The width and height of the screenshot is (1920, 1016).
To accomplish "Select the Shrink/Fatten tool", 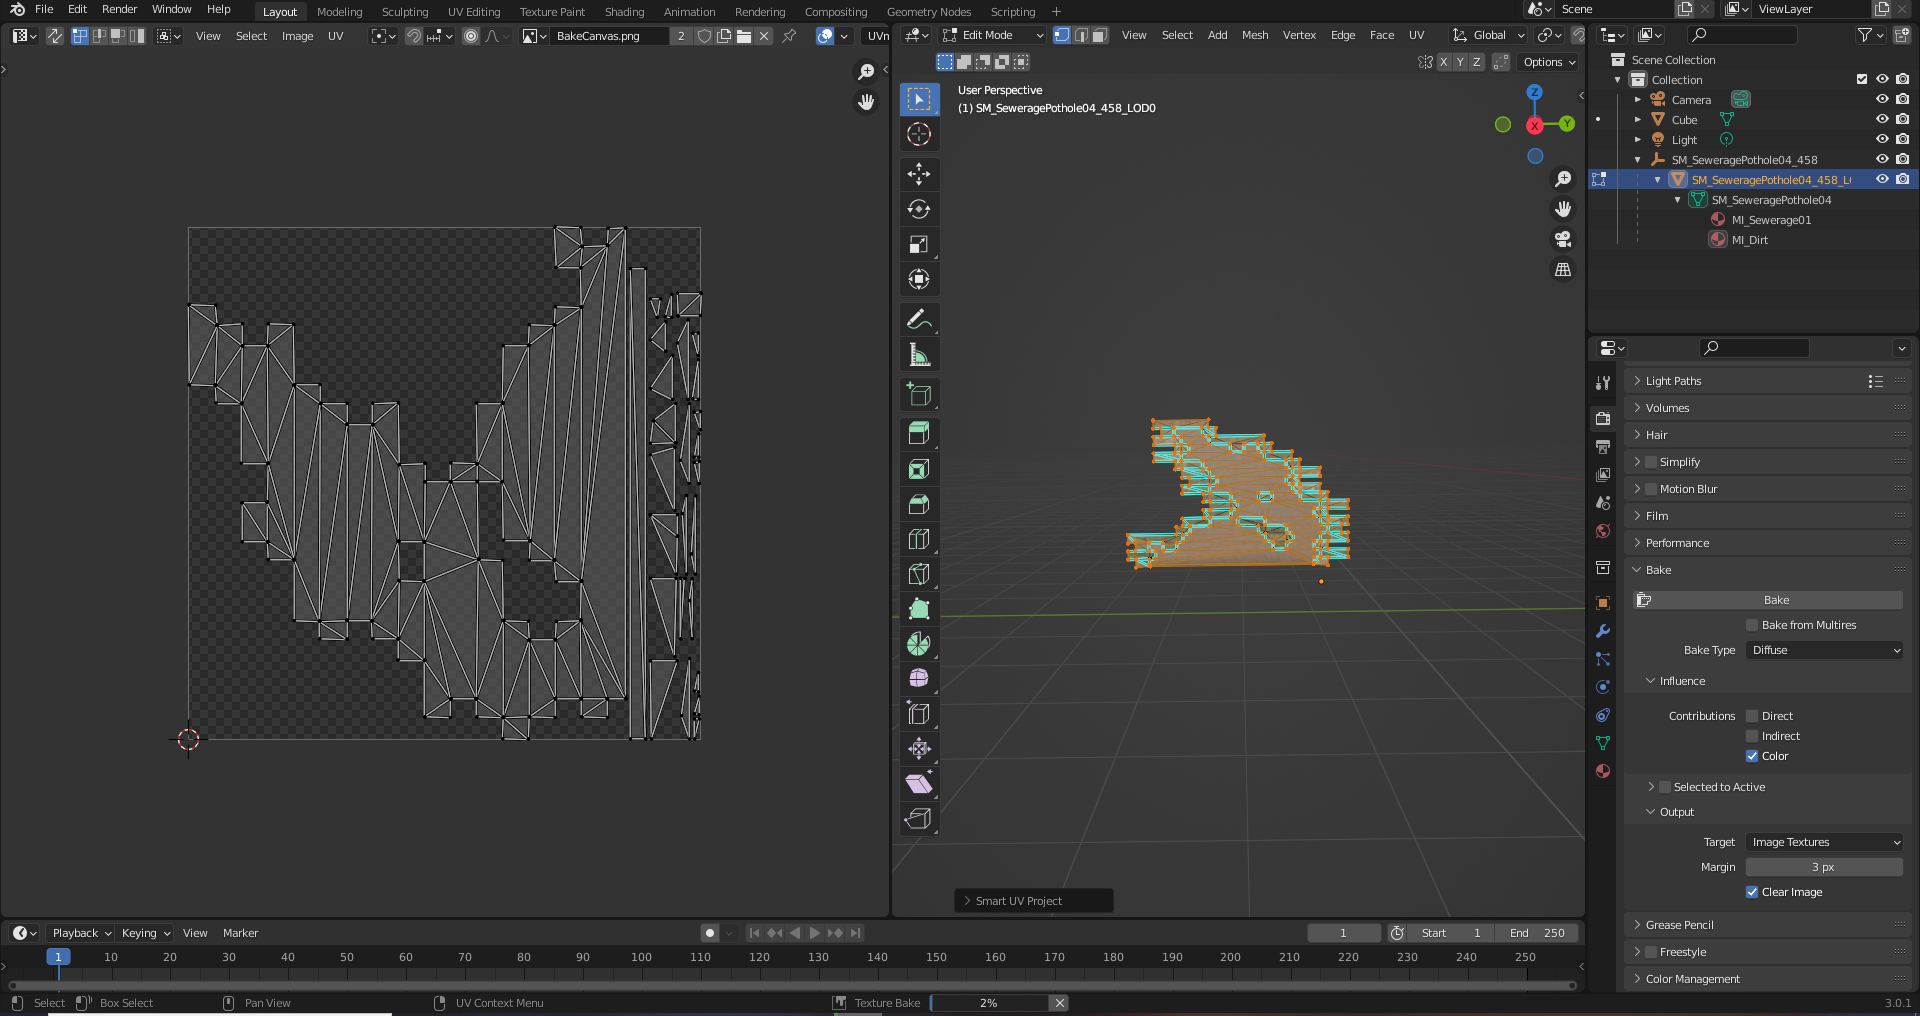I will tap(919, 749).
